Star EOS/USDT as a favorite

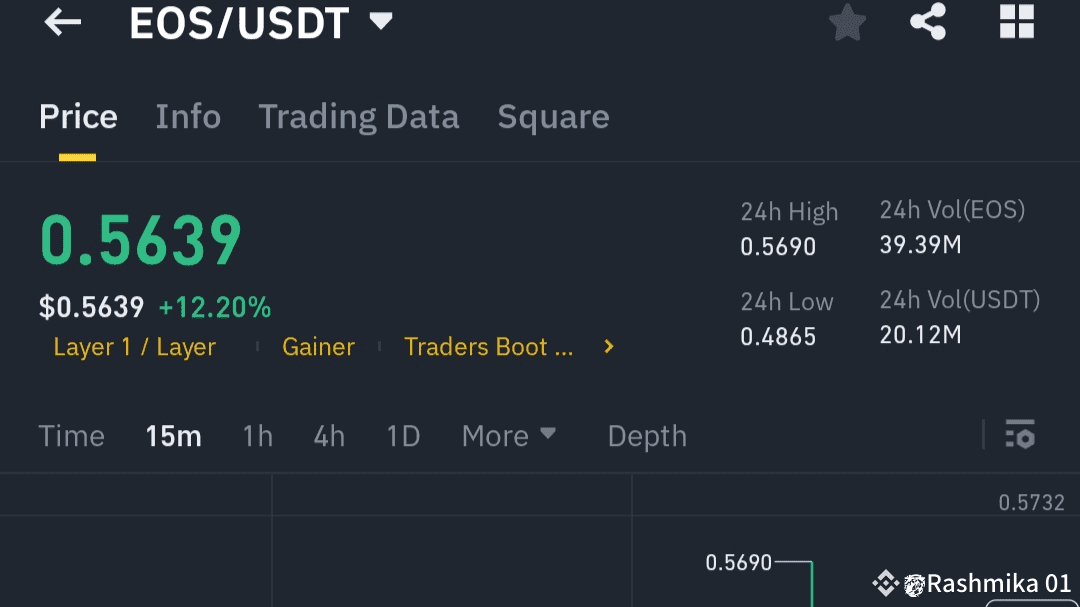pyautogui.click(x=847, y=23)
